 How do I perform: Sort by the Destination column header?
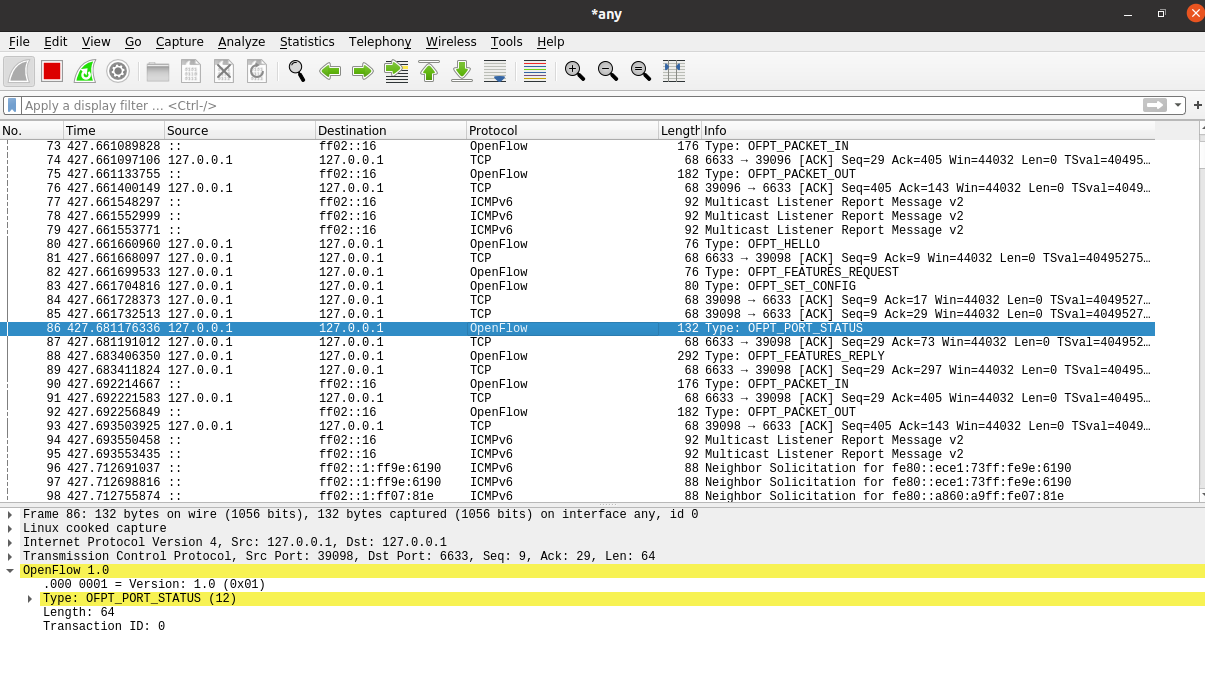click(391, 131)
